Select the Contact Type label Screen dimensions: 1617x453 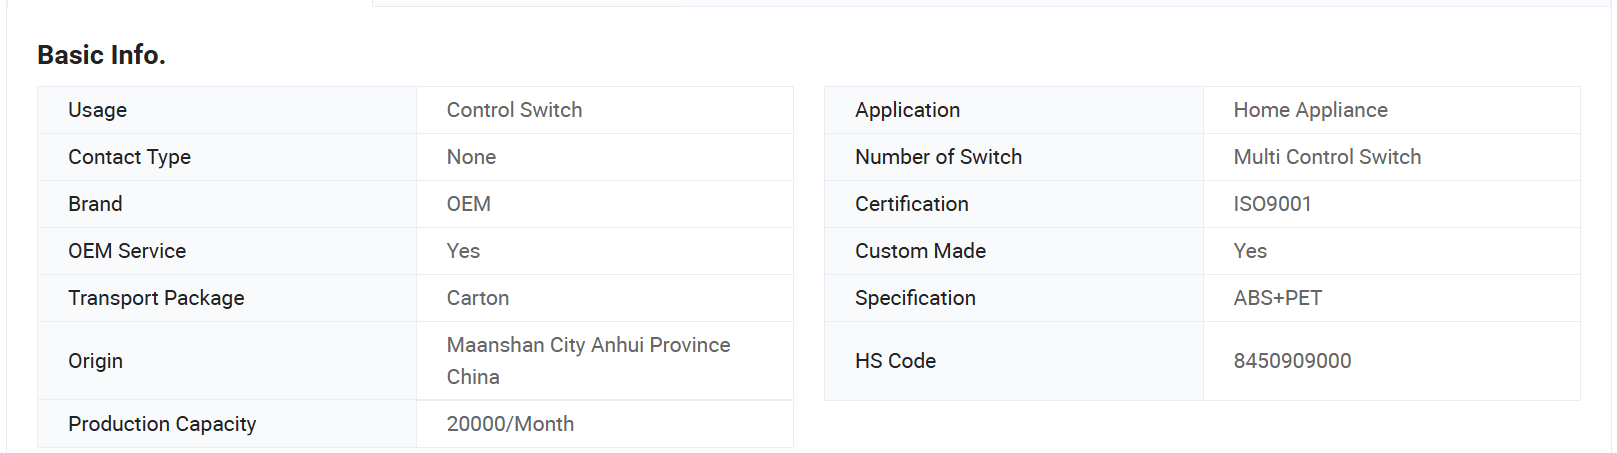point(129,157)
